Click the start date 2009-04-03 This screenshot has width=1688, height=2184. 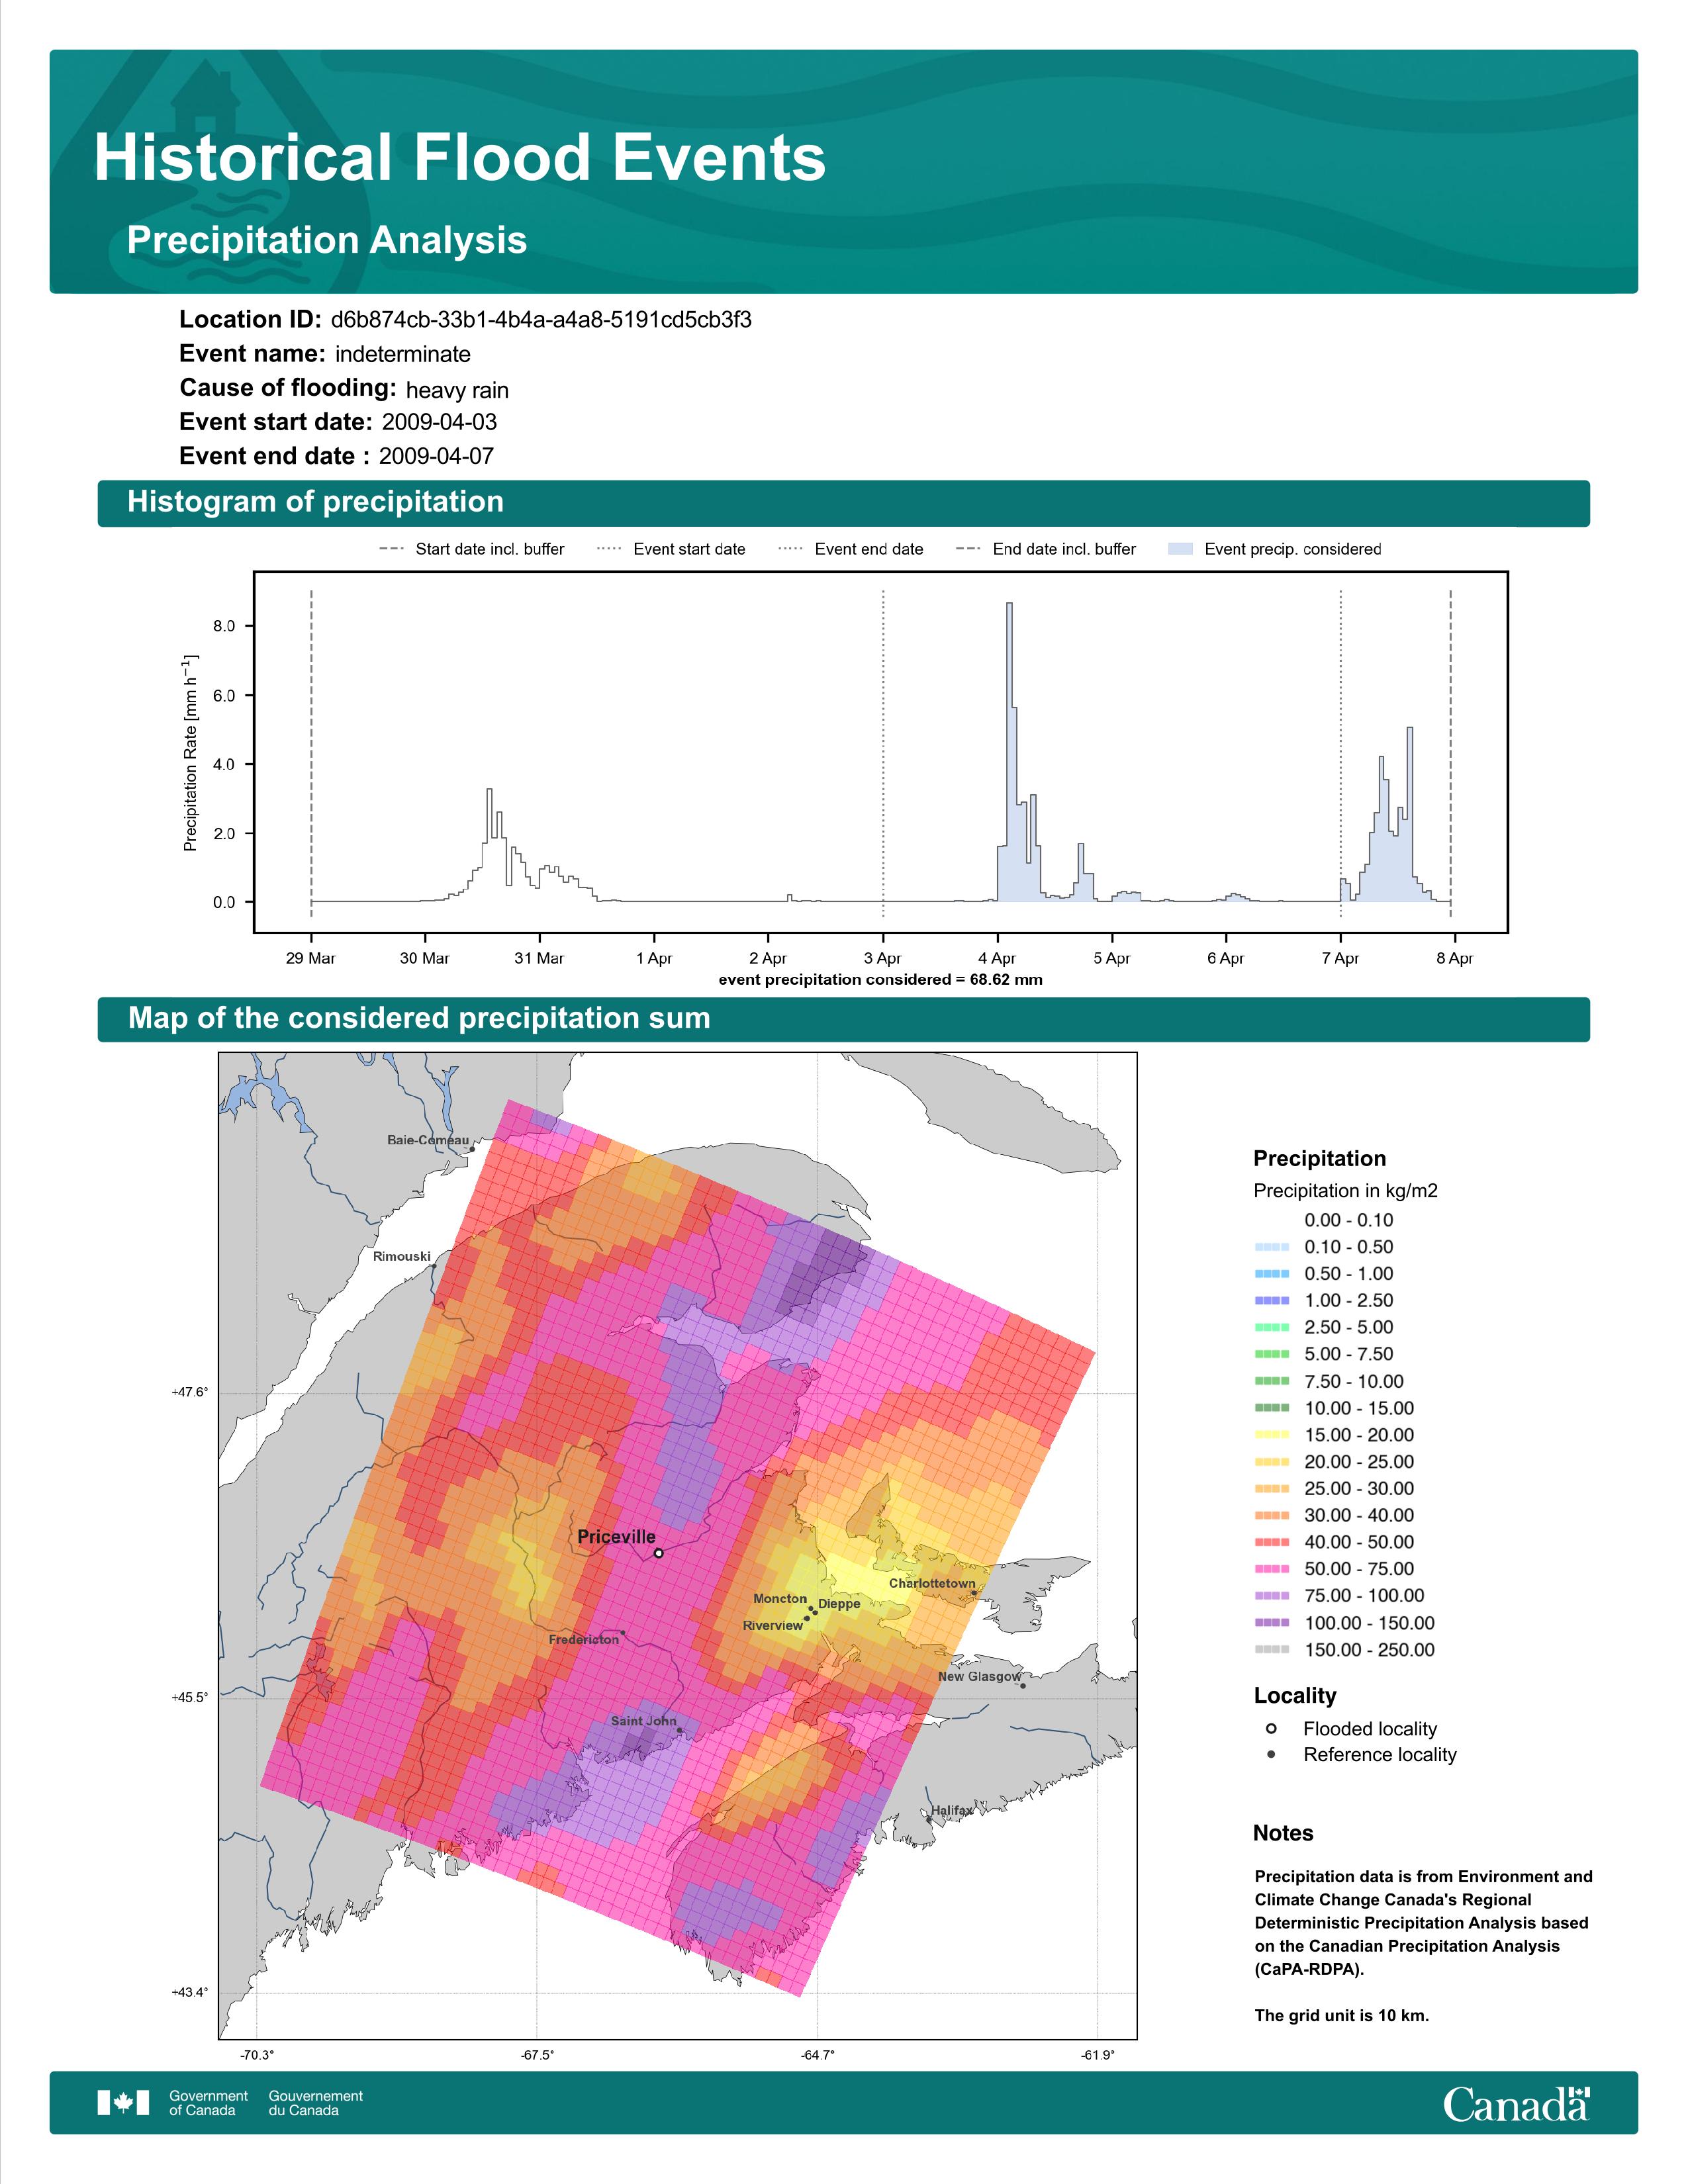tap(439, 422)
